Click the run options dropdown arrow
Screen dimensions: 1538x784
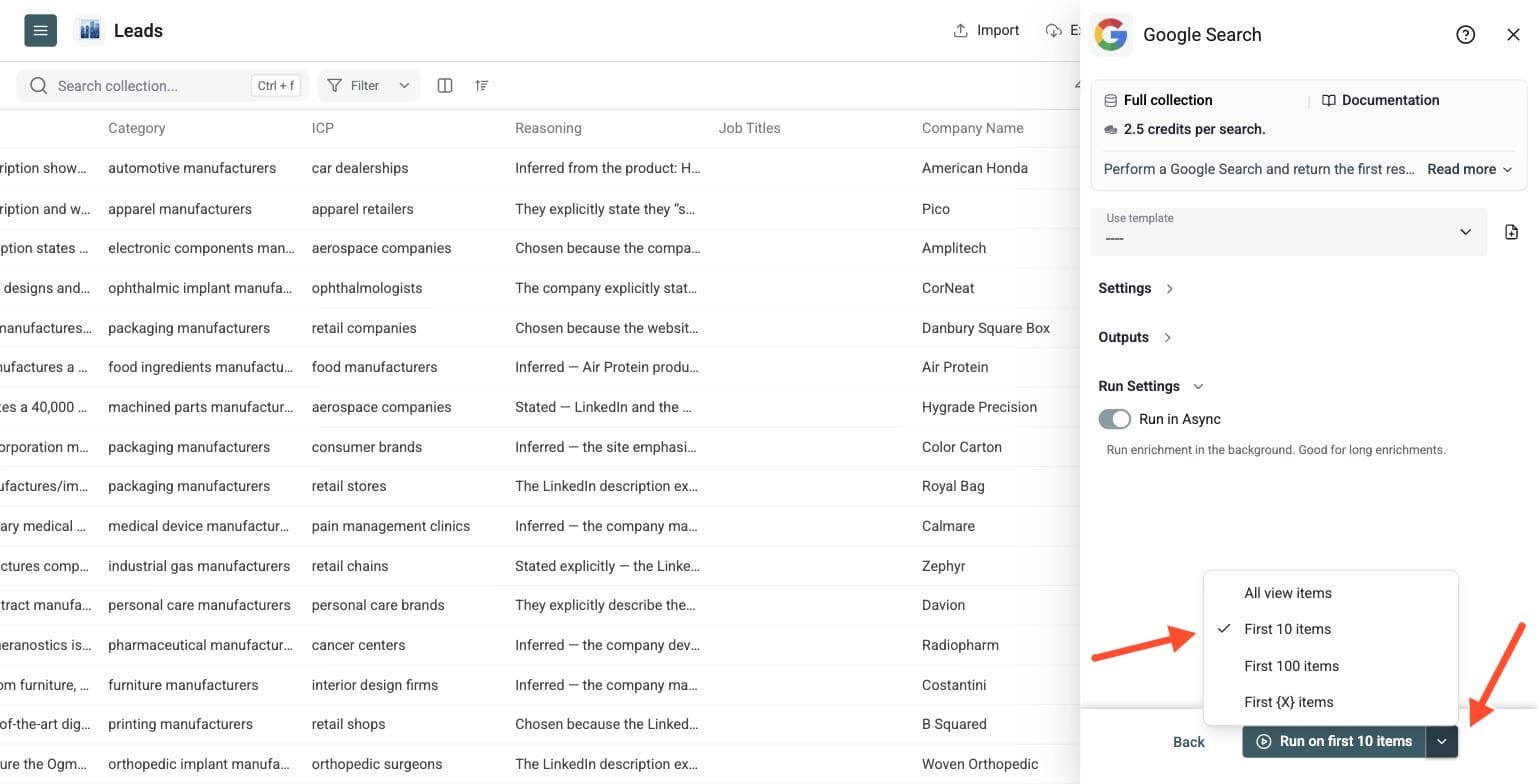[x=1442, y=741]
